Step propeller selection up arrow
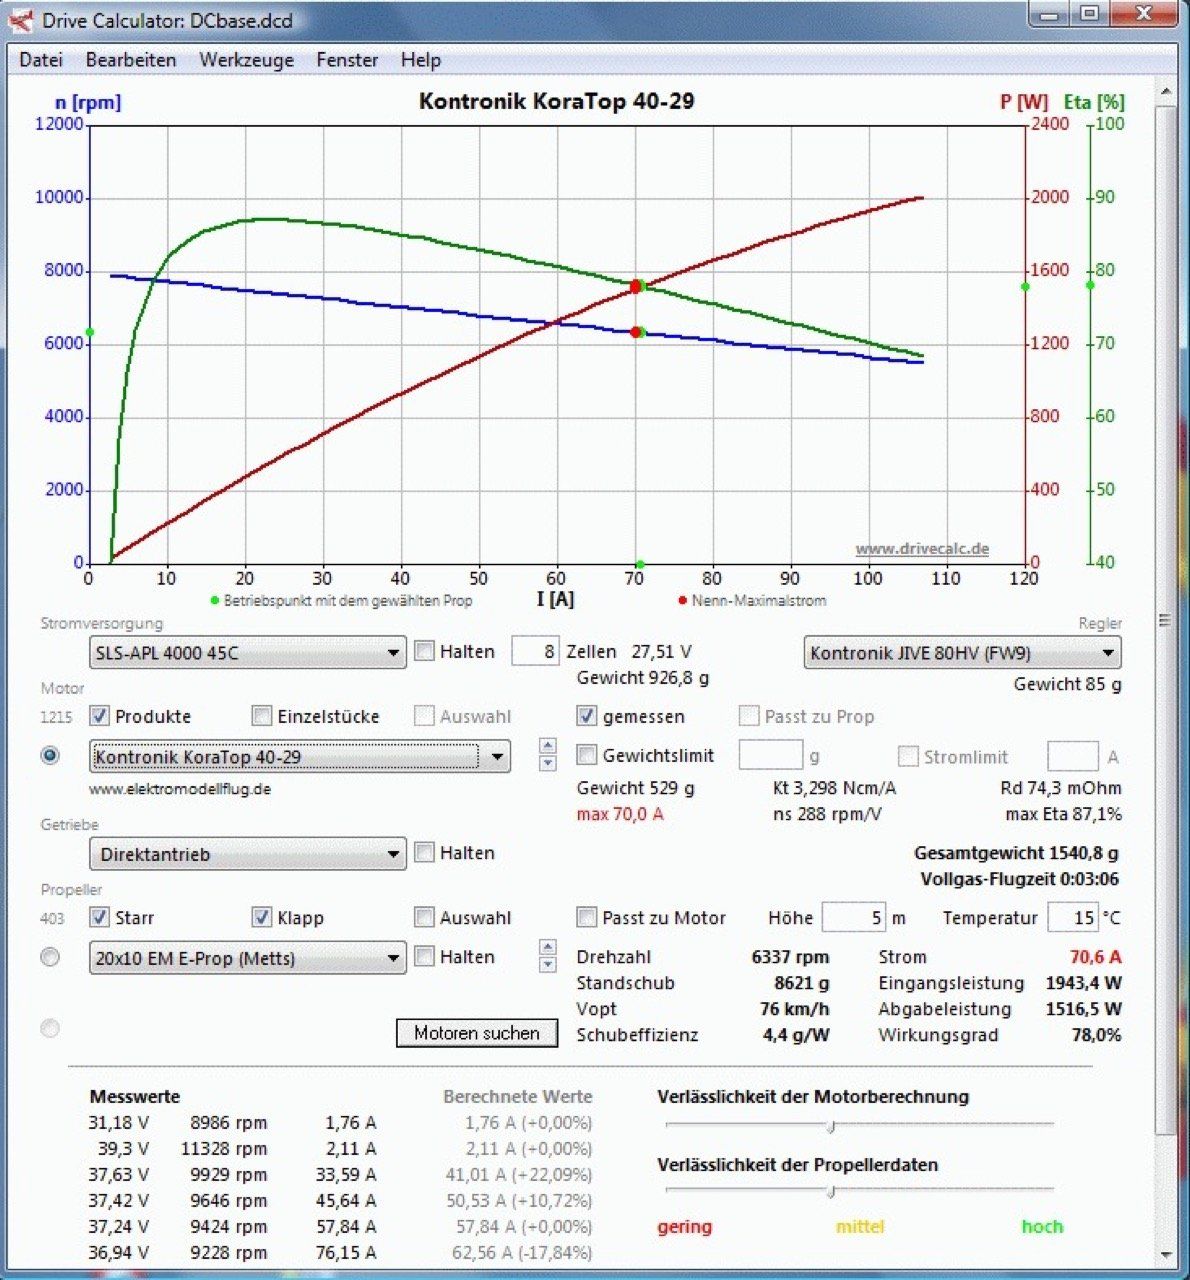The width and height of the screenshot is (1190, 1280). 547,947
